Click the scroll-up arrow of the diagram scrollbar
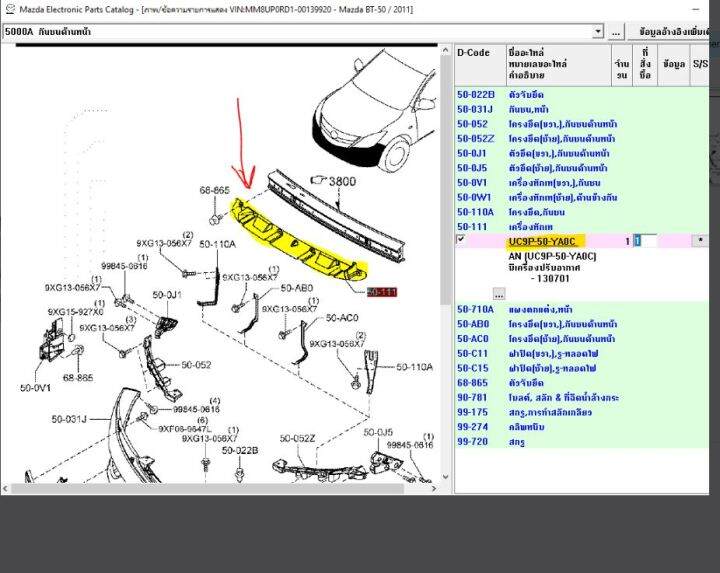This screenshot has height=573, width=720. click(445, 51)
